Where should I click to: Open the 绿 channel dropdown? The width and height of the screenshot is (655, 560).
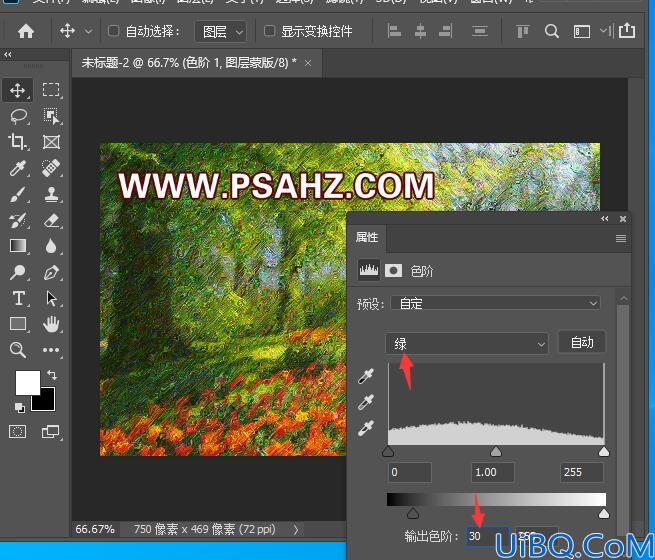click(467, 344)
